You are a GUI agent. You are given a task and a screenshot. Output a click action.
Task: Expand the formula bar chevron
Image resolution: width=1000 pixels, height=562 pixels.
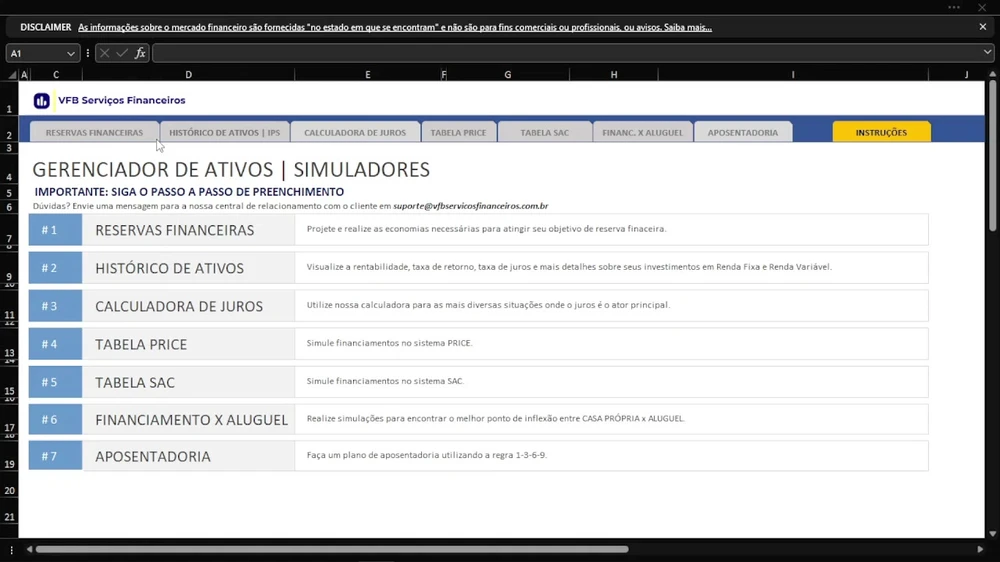tap(987, 52)
